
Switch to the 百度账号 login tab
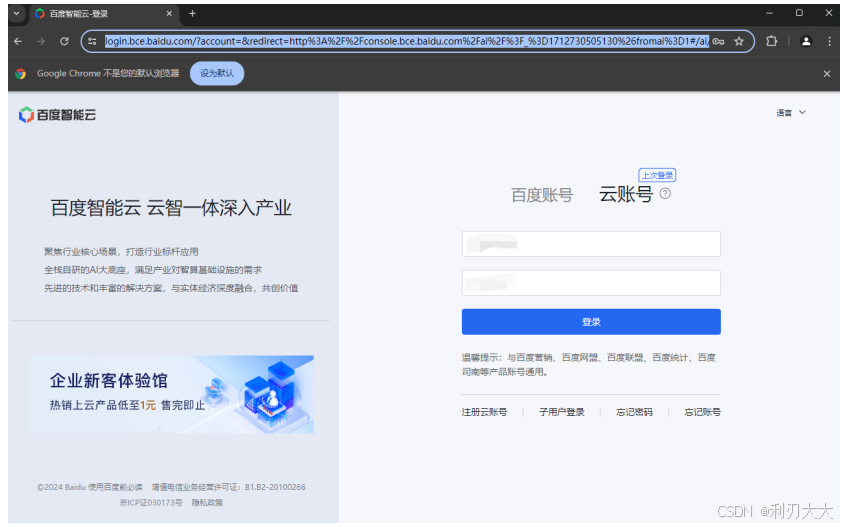tap(542, 195)
